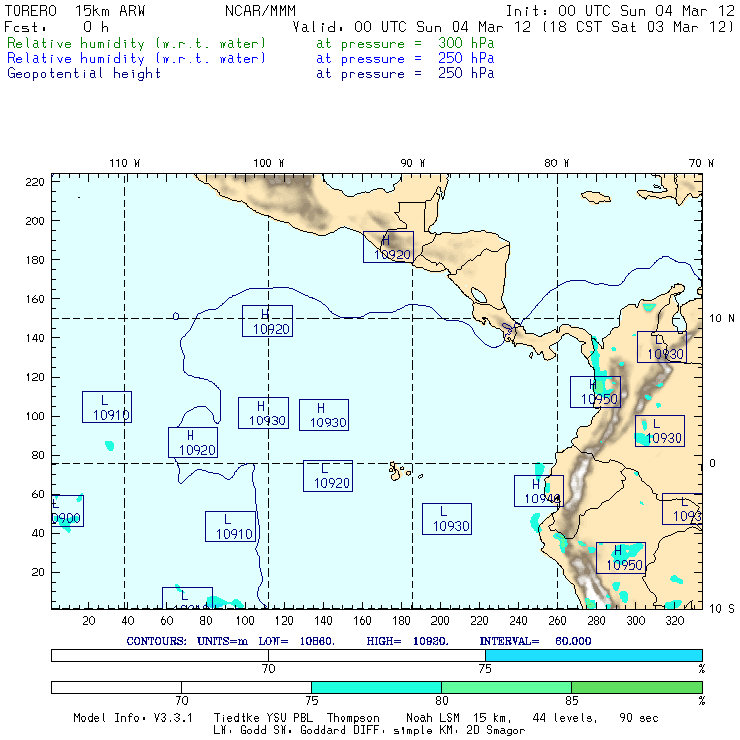Click the 80–85% light green swatch

tap(506, 688)
